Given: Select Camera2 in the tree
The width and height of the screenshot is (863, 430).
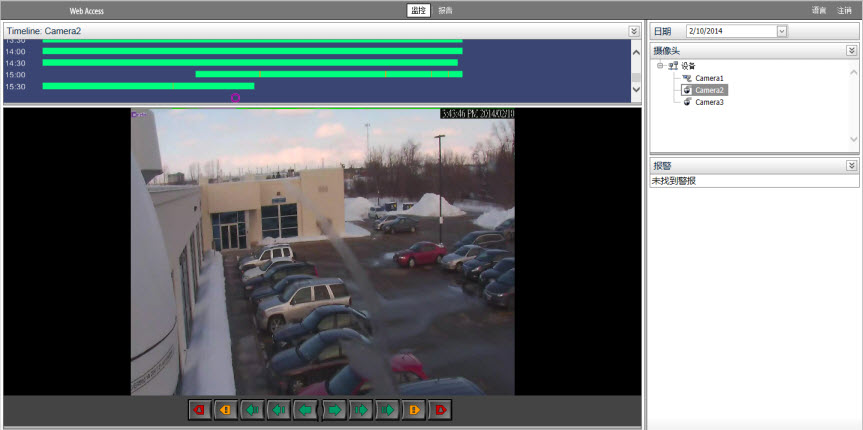Looking at the screenshot, I should tap(709, 90).
